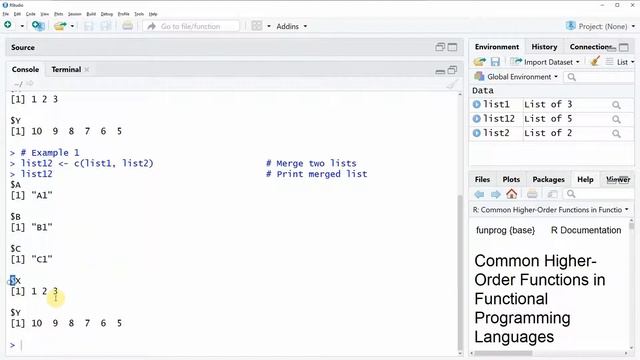Screen dimensions: 640x360
Task: Switch to the History tab
Action: (x=544, y=47)
